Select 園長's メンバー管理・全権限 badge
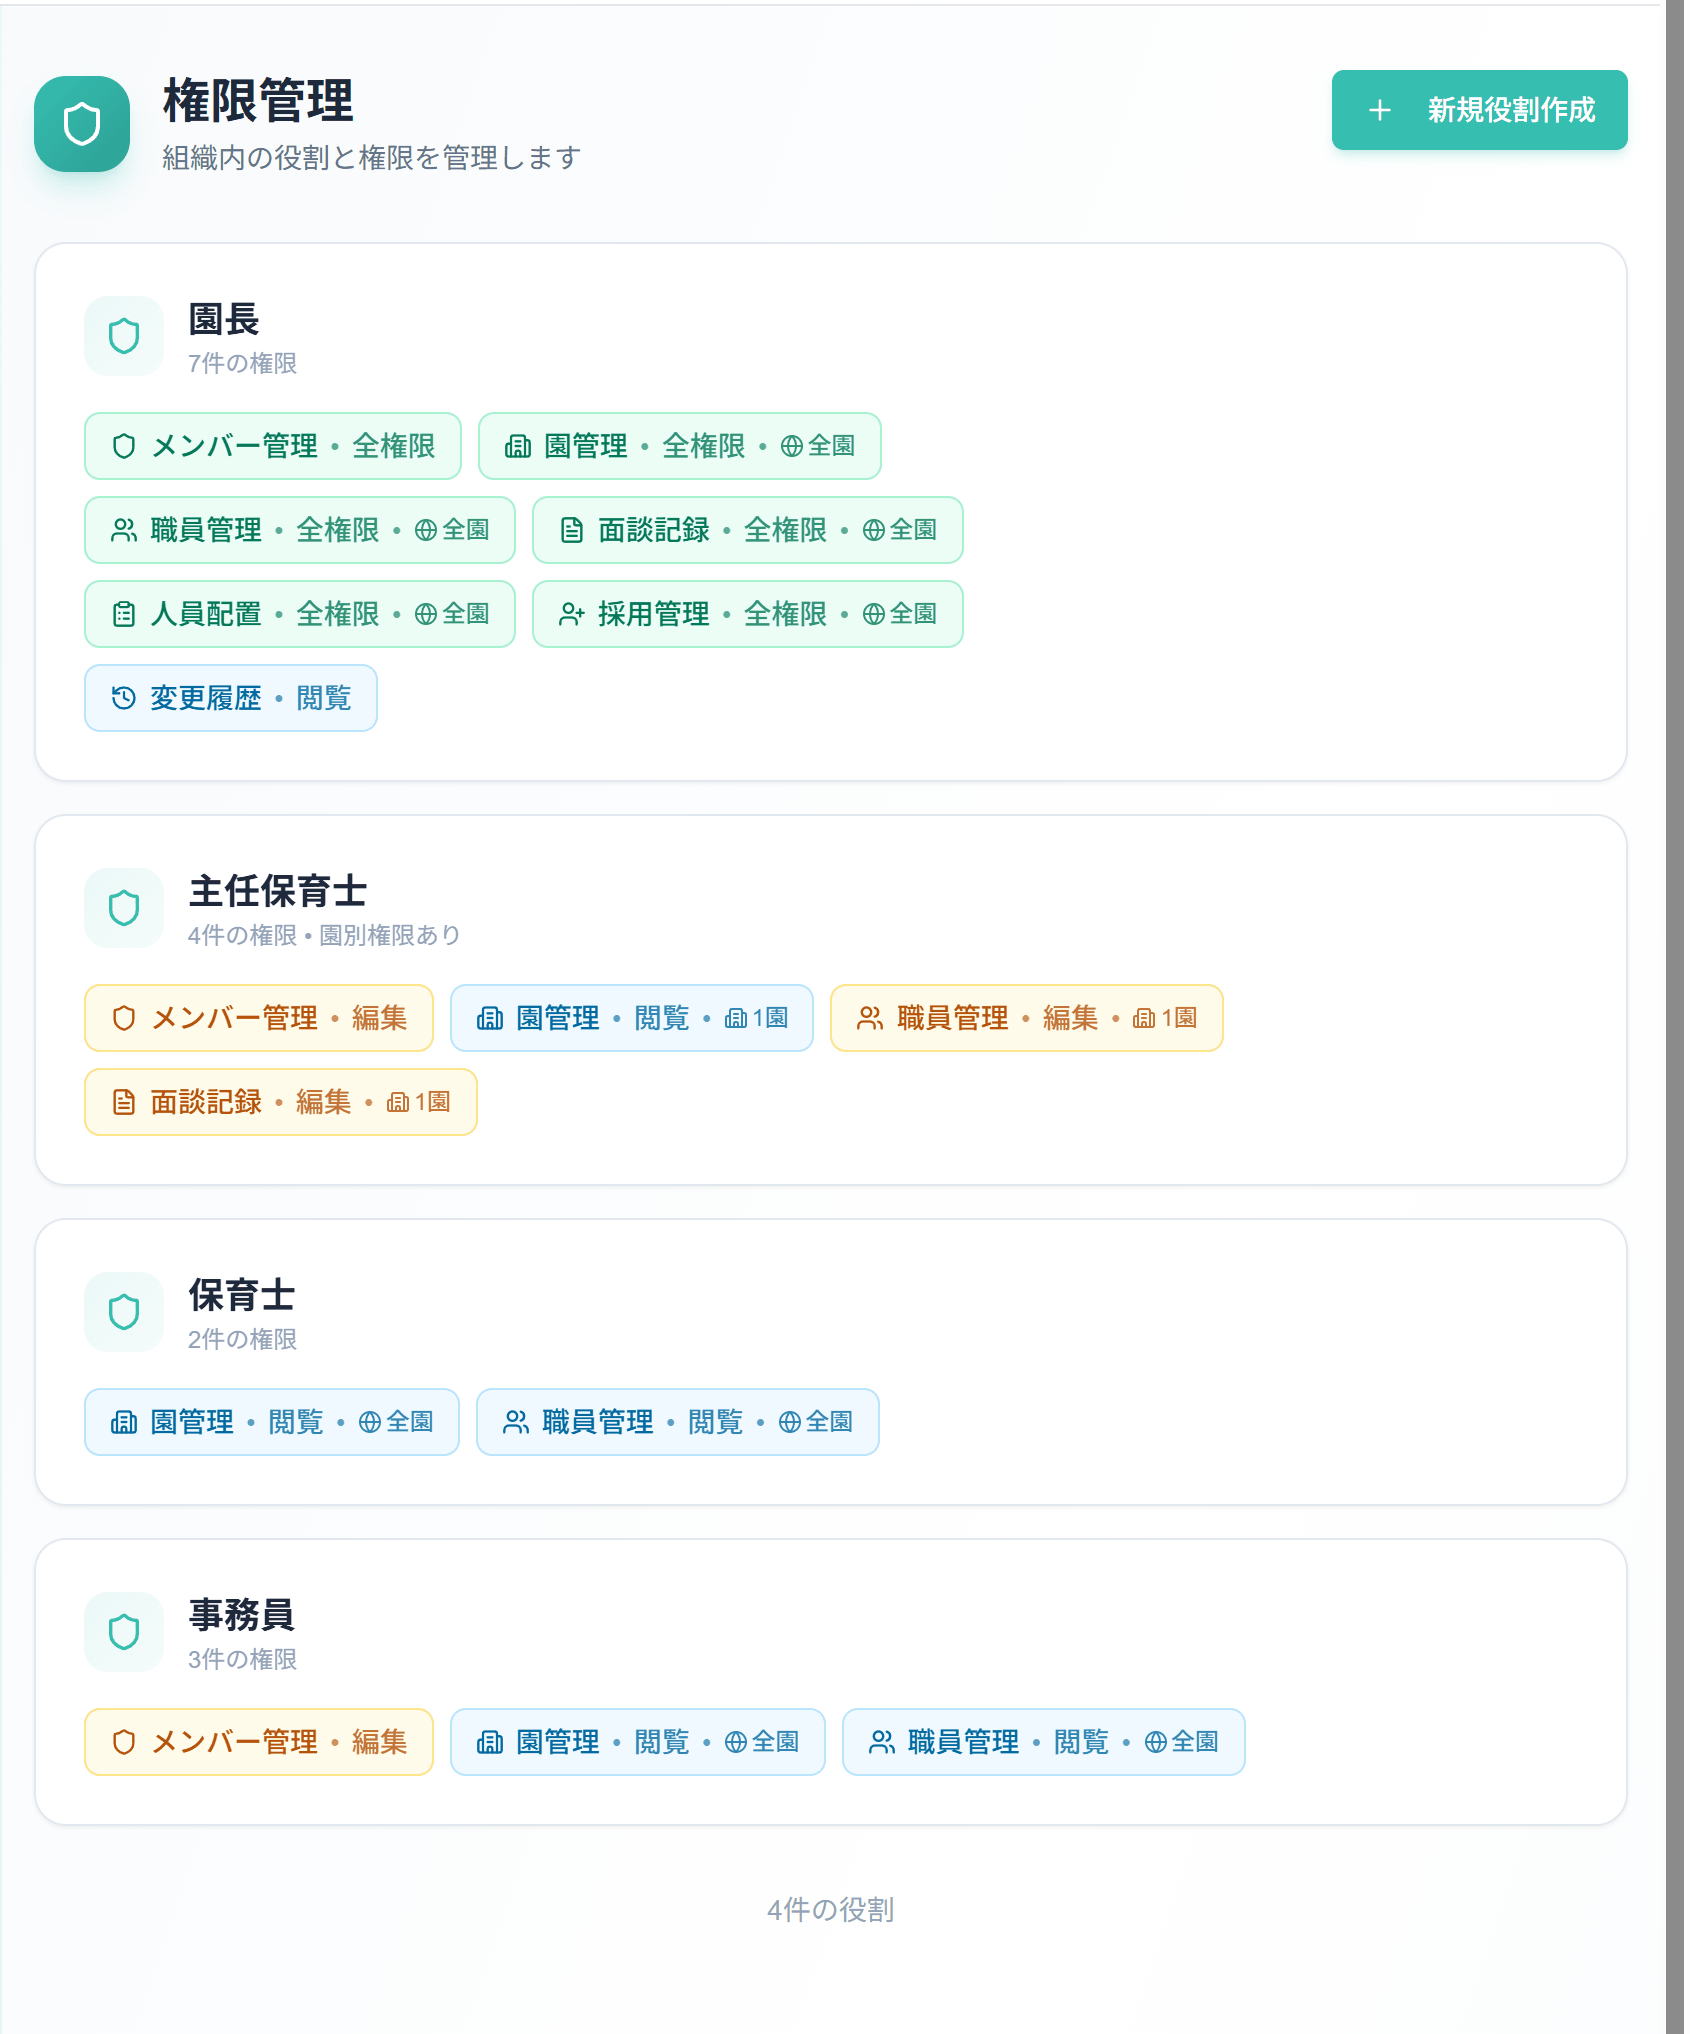The width and height of the screenshot is (1690, 2034). pos(273,446)
